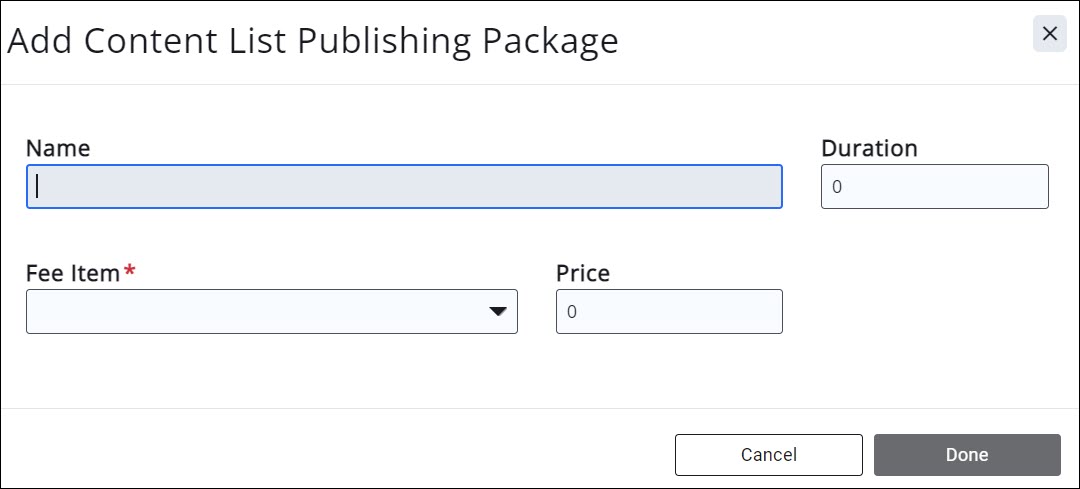Screen dimensions: 1080x489
Task: Click the 0 value in Price
Action: [572, 312]
